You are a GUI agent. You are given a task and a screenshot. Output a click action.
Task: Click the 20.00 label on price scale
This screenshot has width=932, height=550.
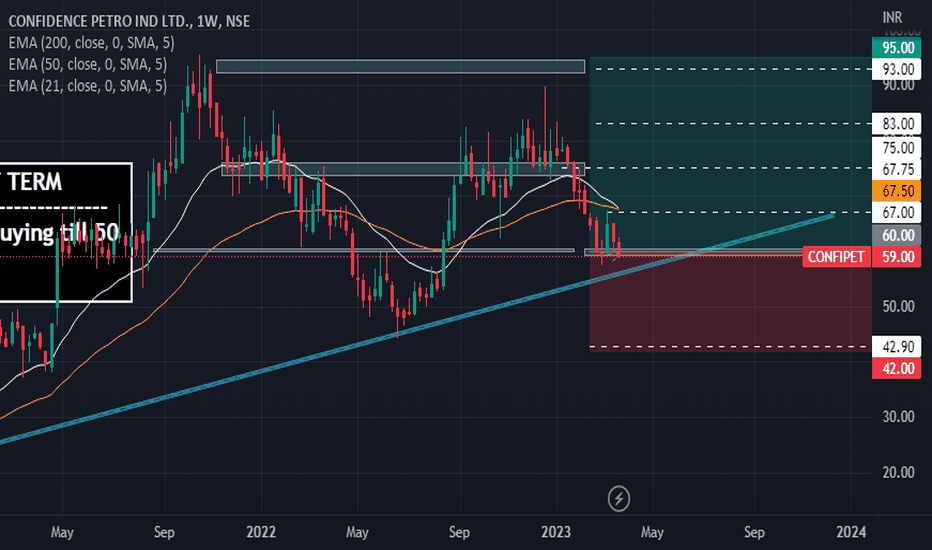pyautogui.click(x=898, y=472)
